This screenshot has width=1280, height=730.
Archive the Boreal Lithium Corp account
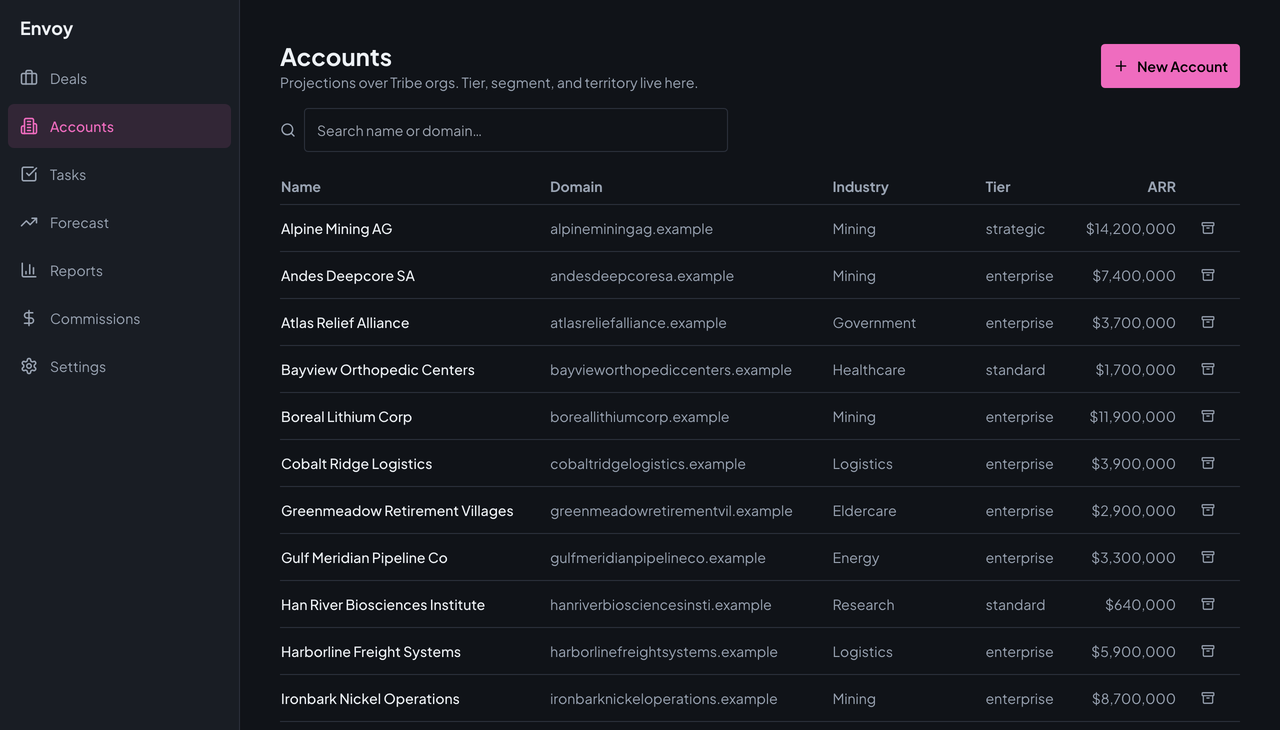pyautogui.click(x=1208, y=416)
